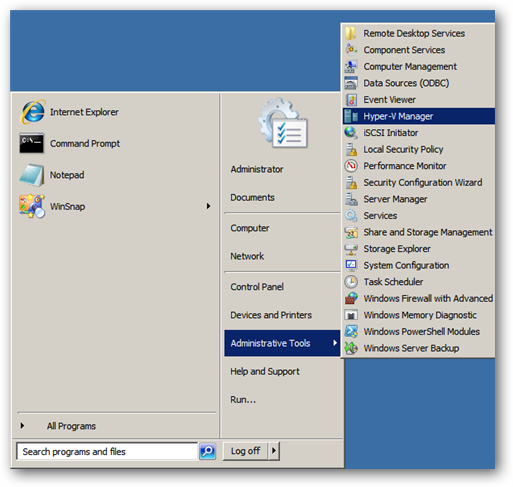Click the Task Scheduler clock icon
Viewport: 513px width, 487px height.
pos(351,282)
